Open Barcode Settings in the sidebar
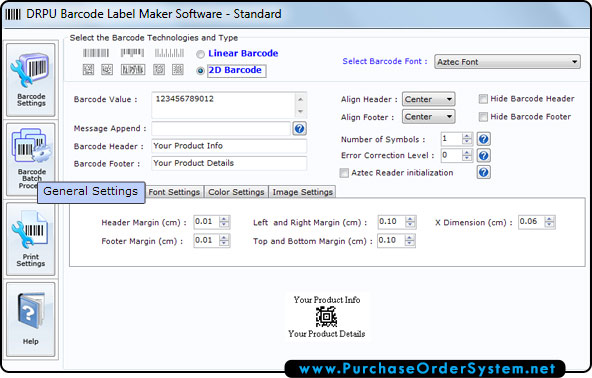Viewport: 592px width, 378px height. tap(31, 80)
